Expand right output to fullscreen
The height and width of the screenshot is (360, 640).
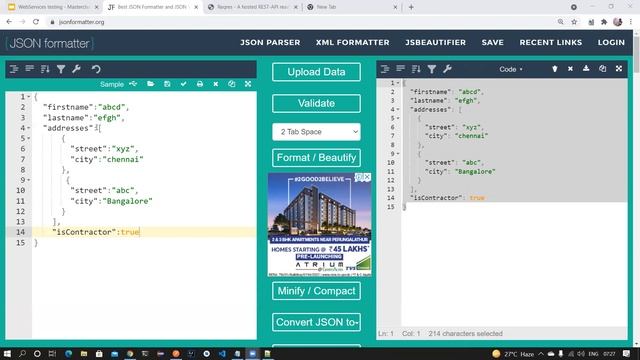(x=619, y=69)
